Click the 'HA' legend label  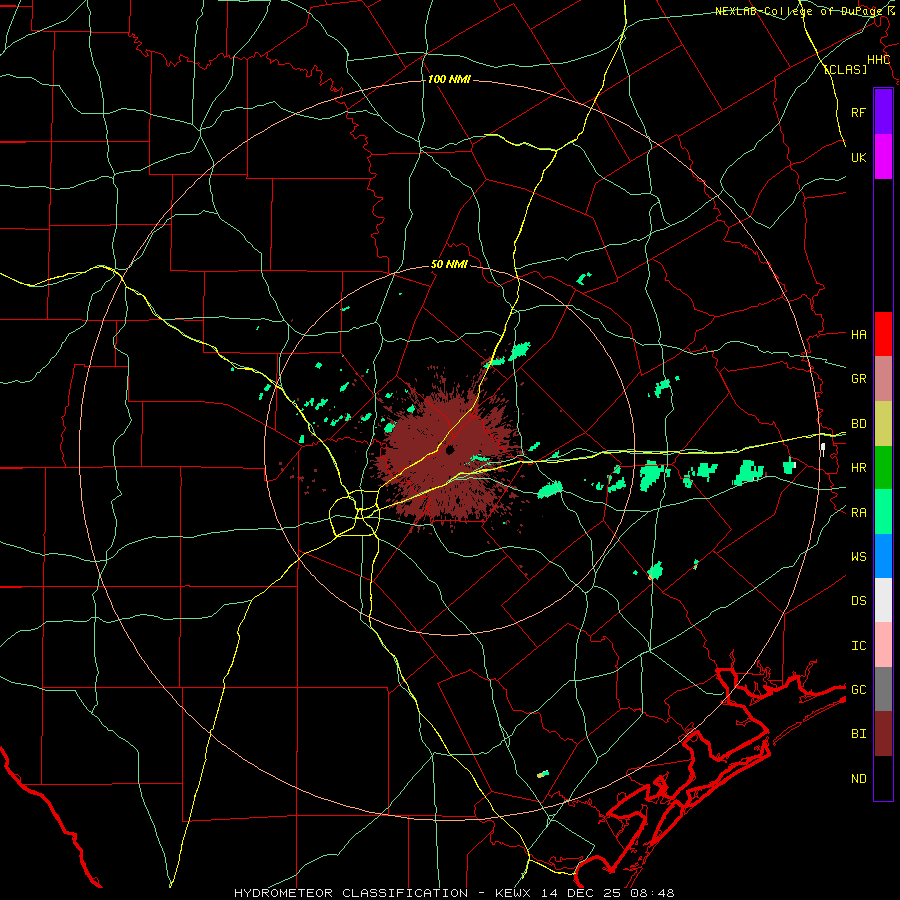click(x=858, y=334)
